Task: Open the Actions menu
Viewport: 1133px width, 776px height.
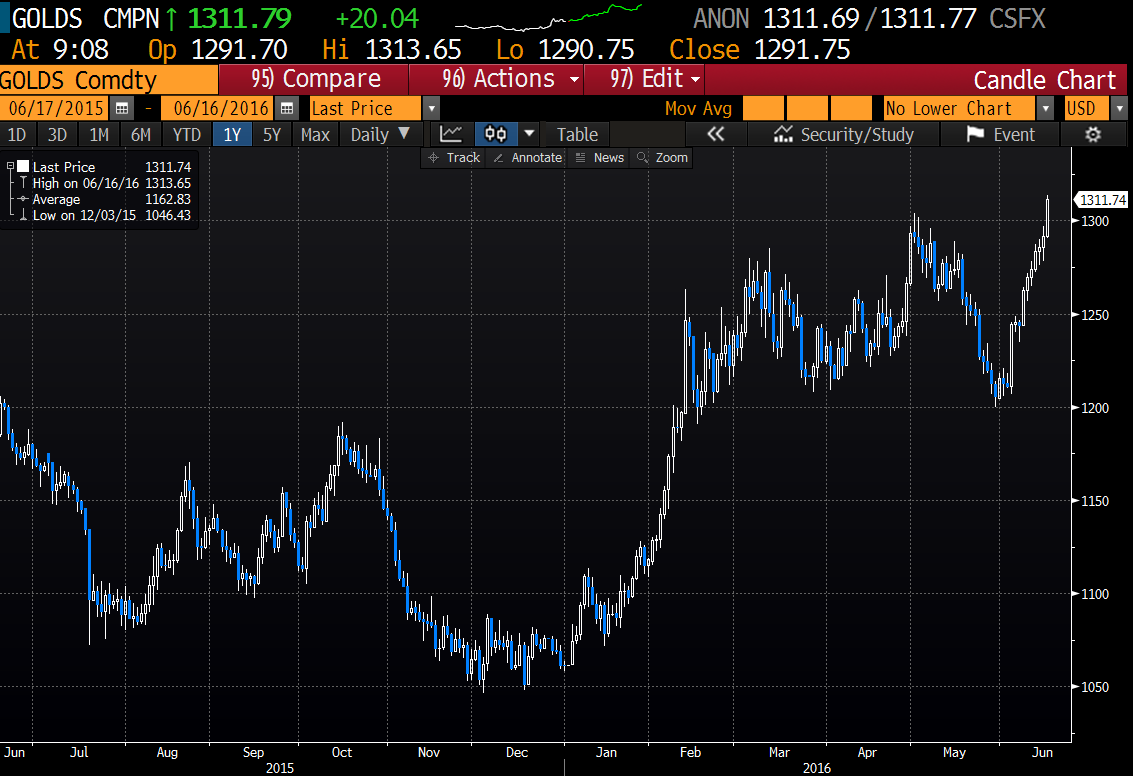Action: point(511,79)
